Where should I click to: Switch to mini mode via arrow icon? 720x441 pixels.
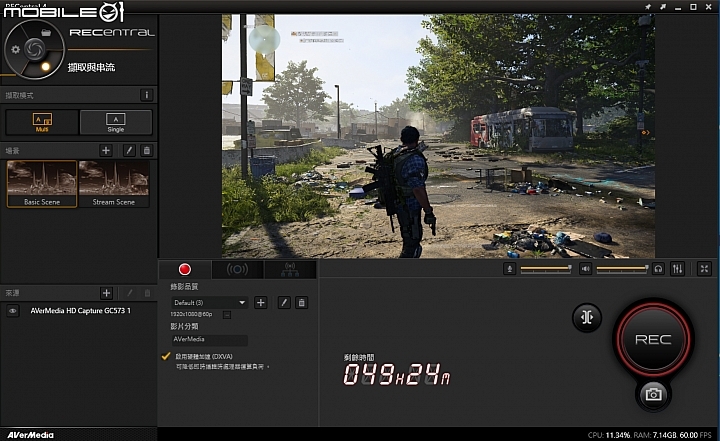point(663,7)
